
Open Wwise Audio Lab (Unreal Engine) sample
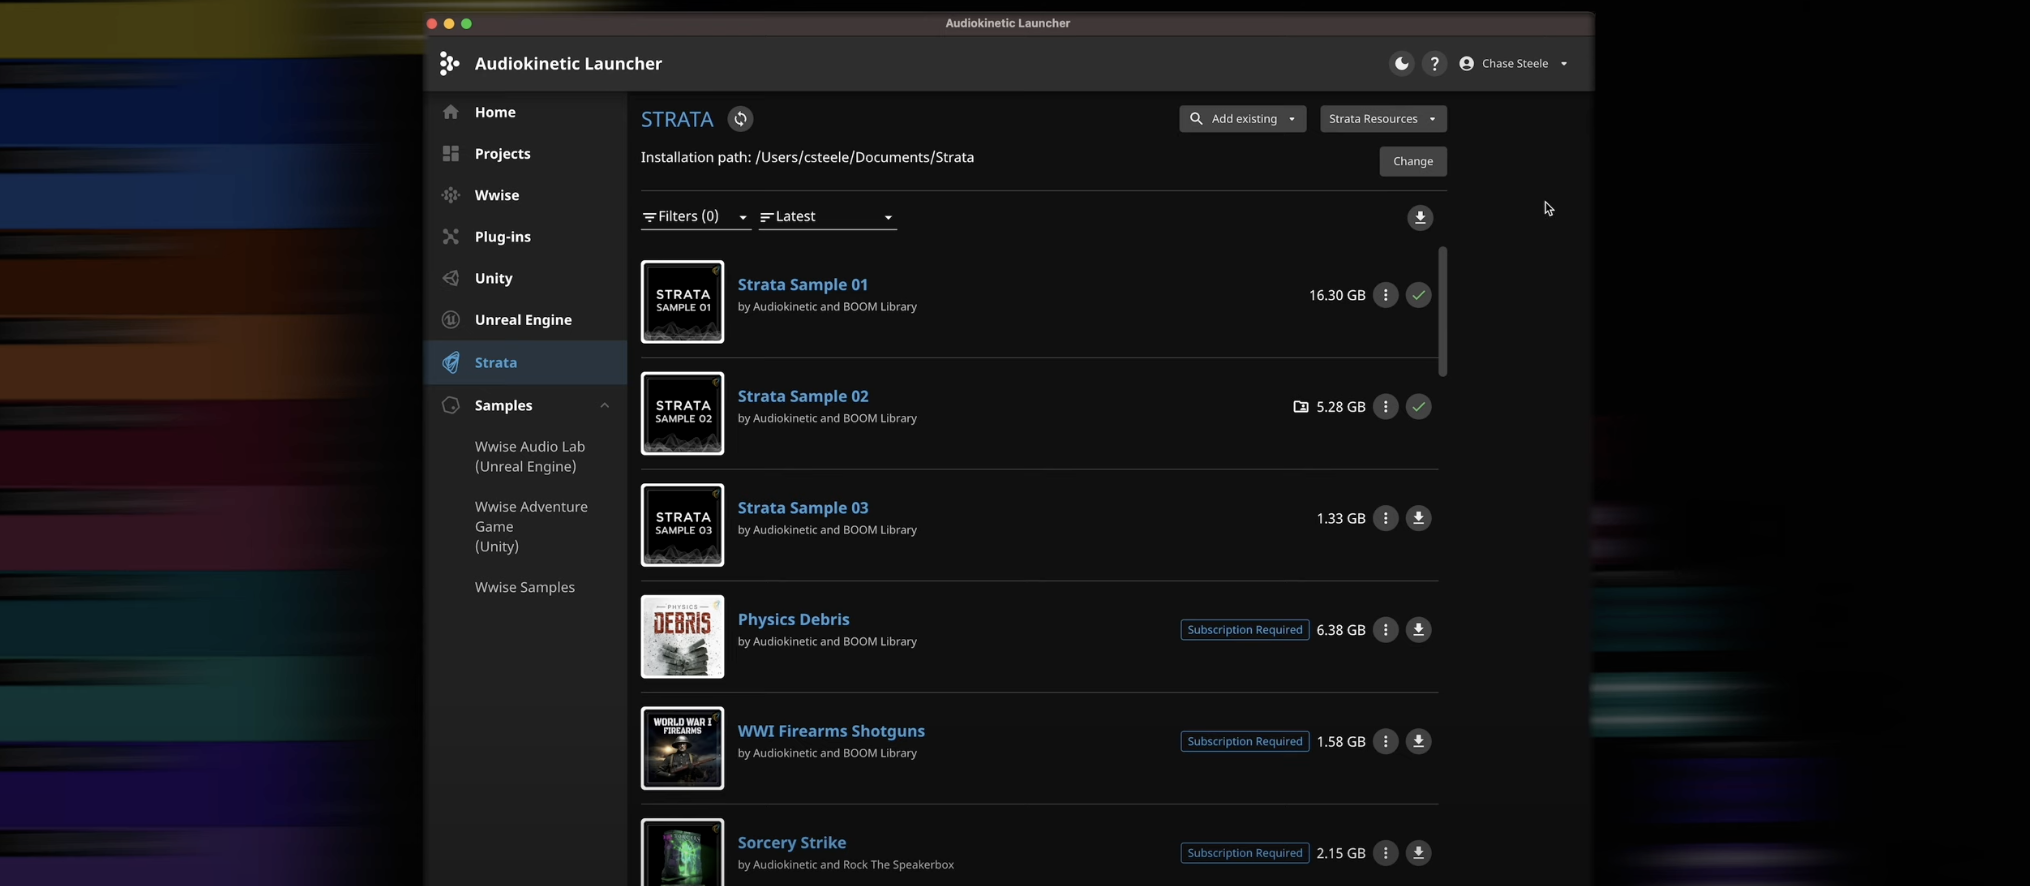[530, 456]
